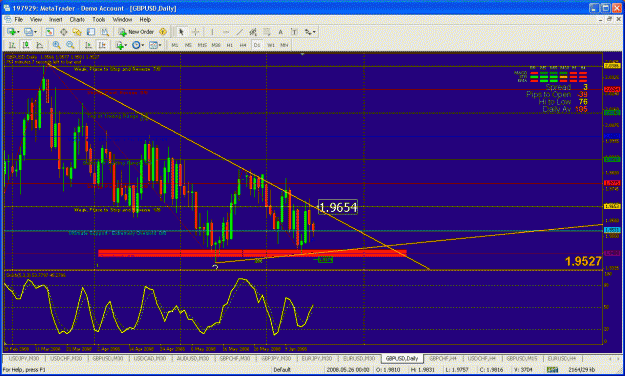Screen dimensions: 625x376
Task: Set timeframe with the M30 button
Action: pyautogui.click(x=216, y=45)
